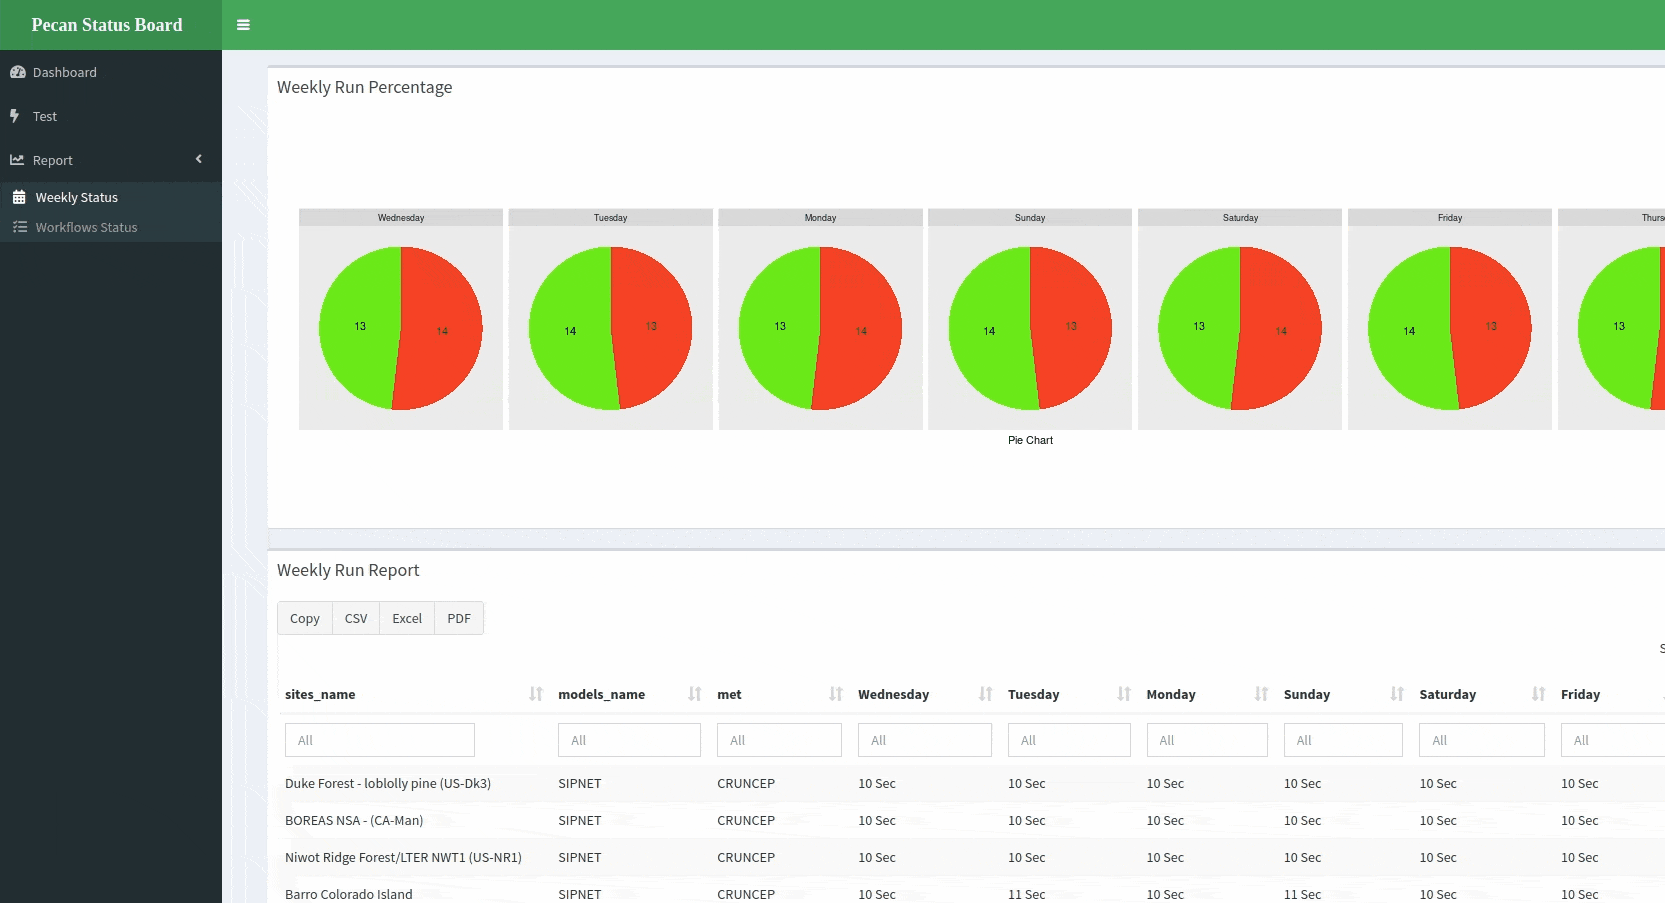Select Workflows Status submenu item
Screen dimensions: 1665x903
111,227
